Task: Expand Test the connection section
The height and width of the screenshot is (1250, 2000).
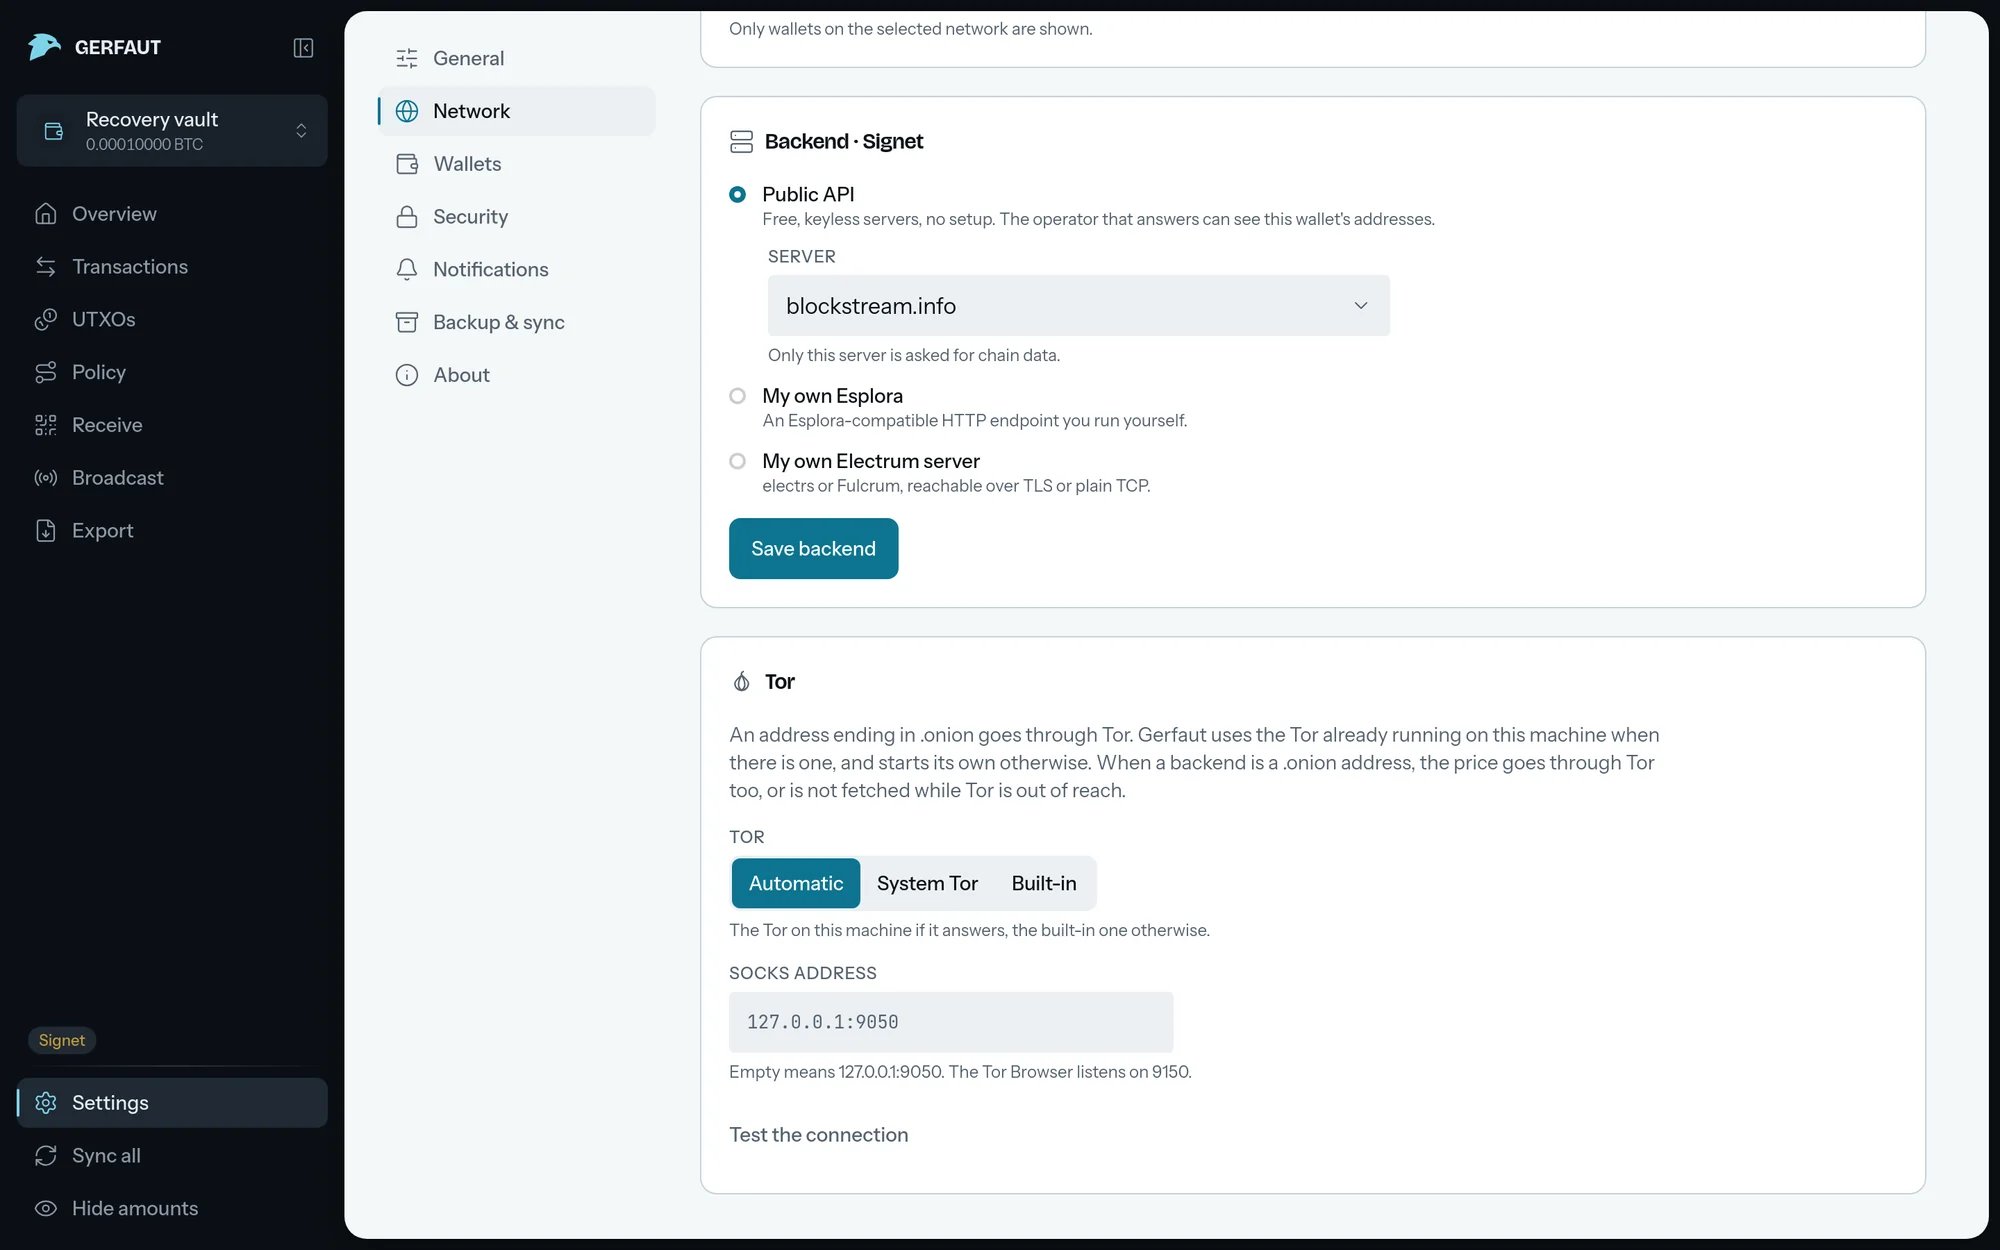Action: (818, 1135)
